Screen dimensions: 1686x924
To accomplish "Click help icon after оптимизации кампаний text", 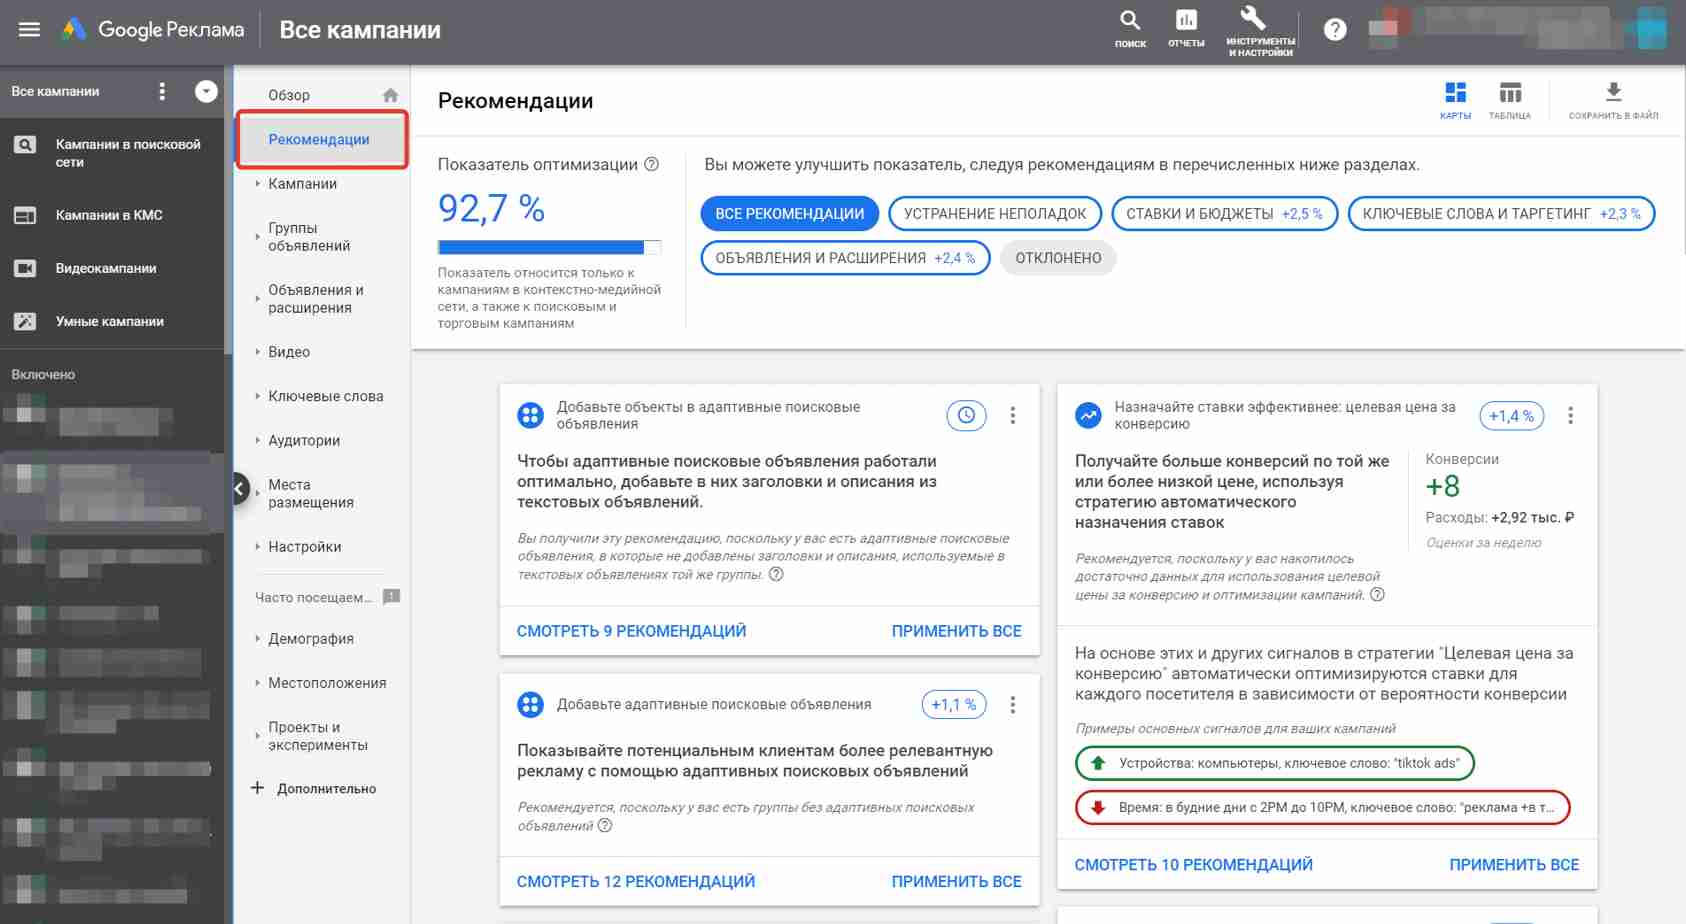I will (1377, 594).
